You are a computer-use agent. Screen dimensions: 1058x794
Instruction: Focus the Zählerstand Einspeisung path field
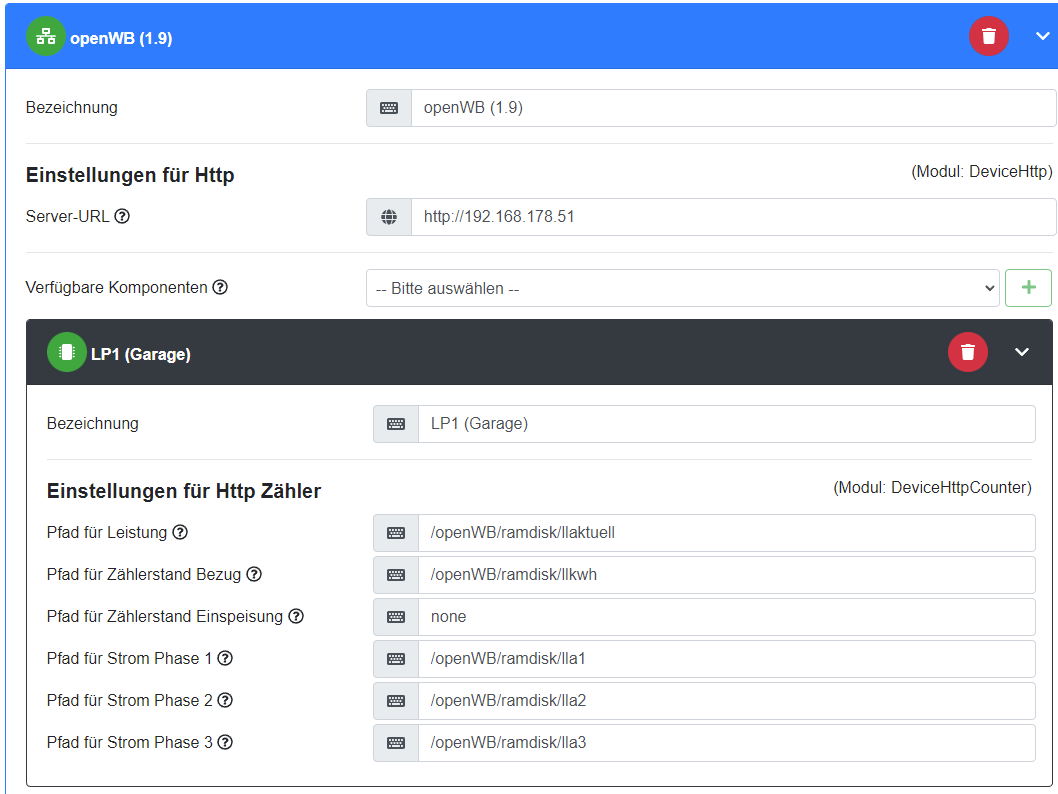pos(726,617)
